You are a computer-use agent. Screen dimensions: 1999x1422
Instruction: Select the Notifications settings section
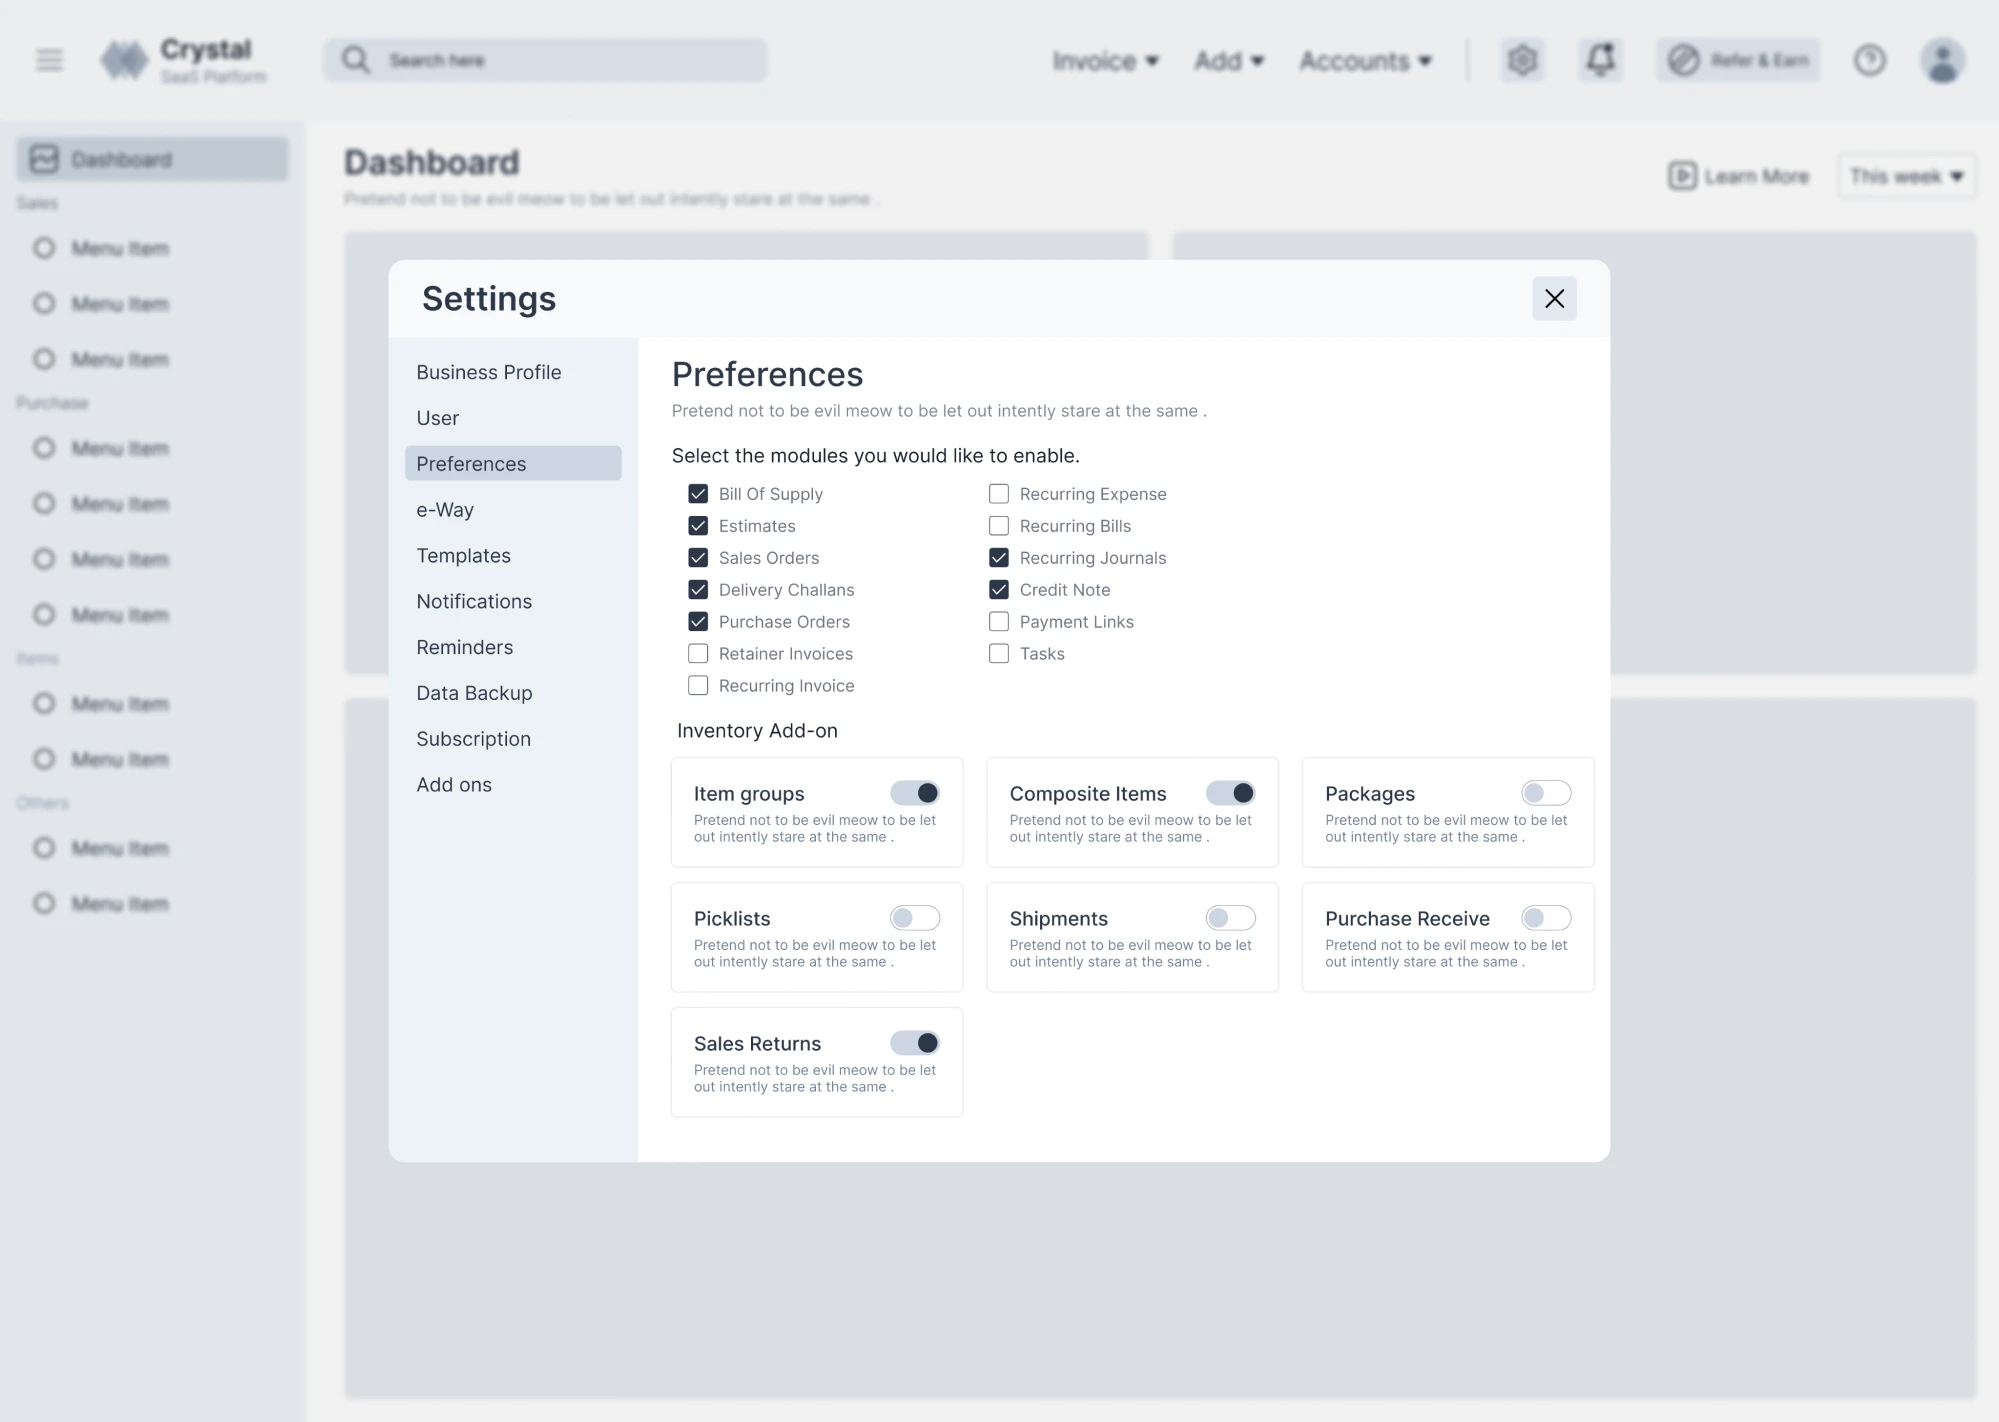(x=473, y=601)
